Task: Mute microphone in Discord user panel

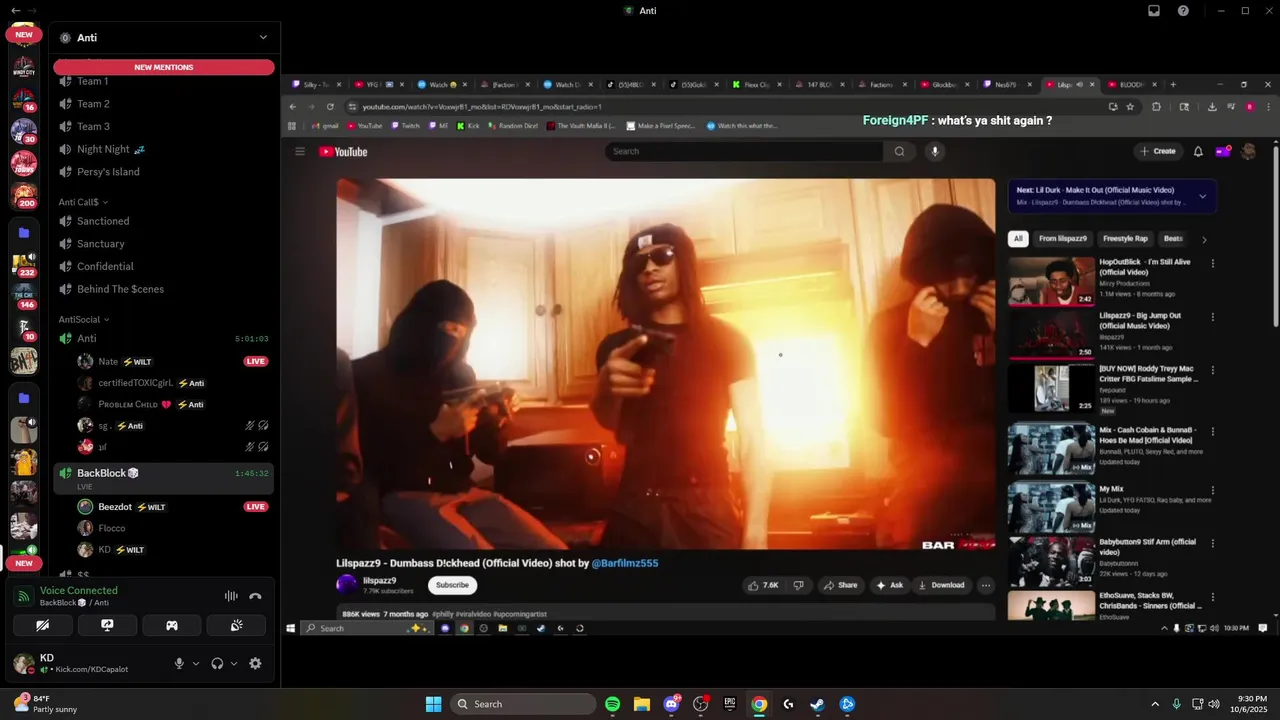Action: 180,663
